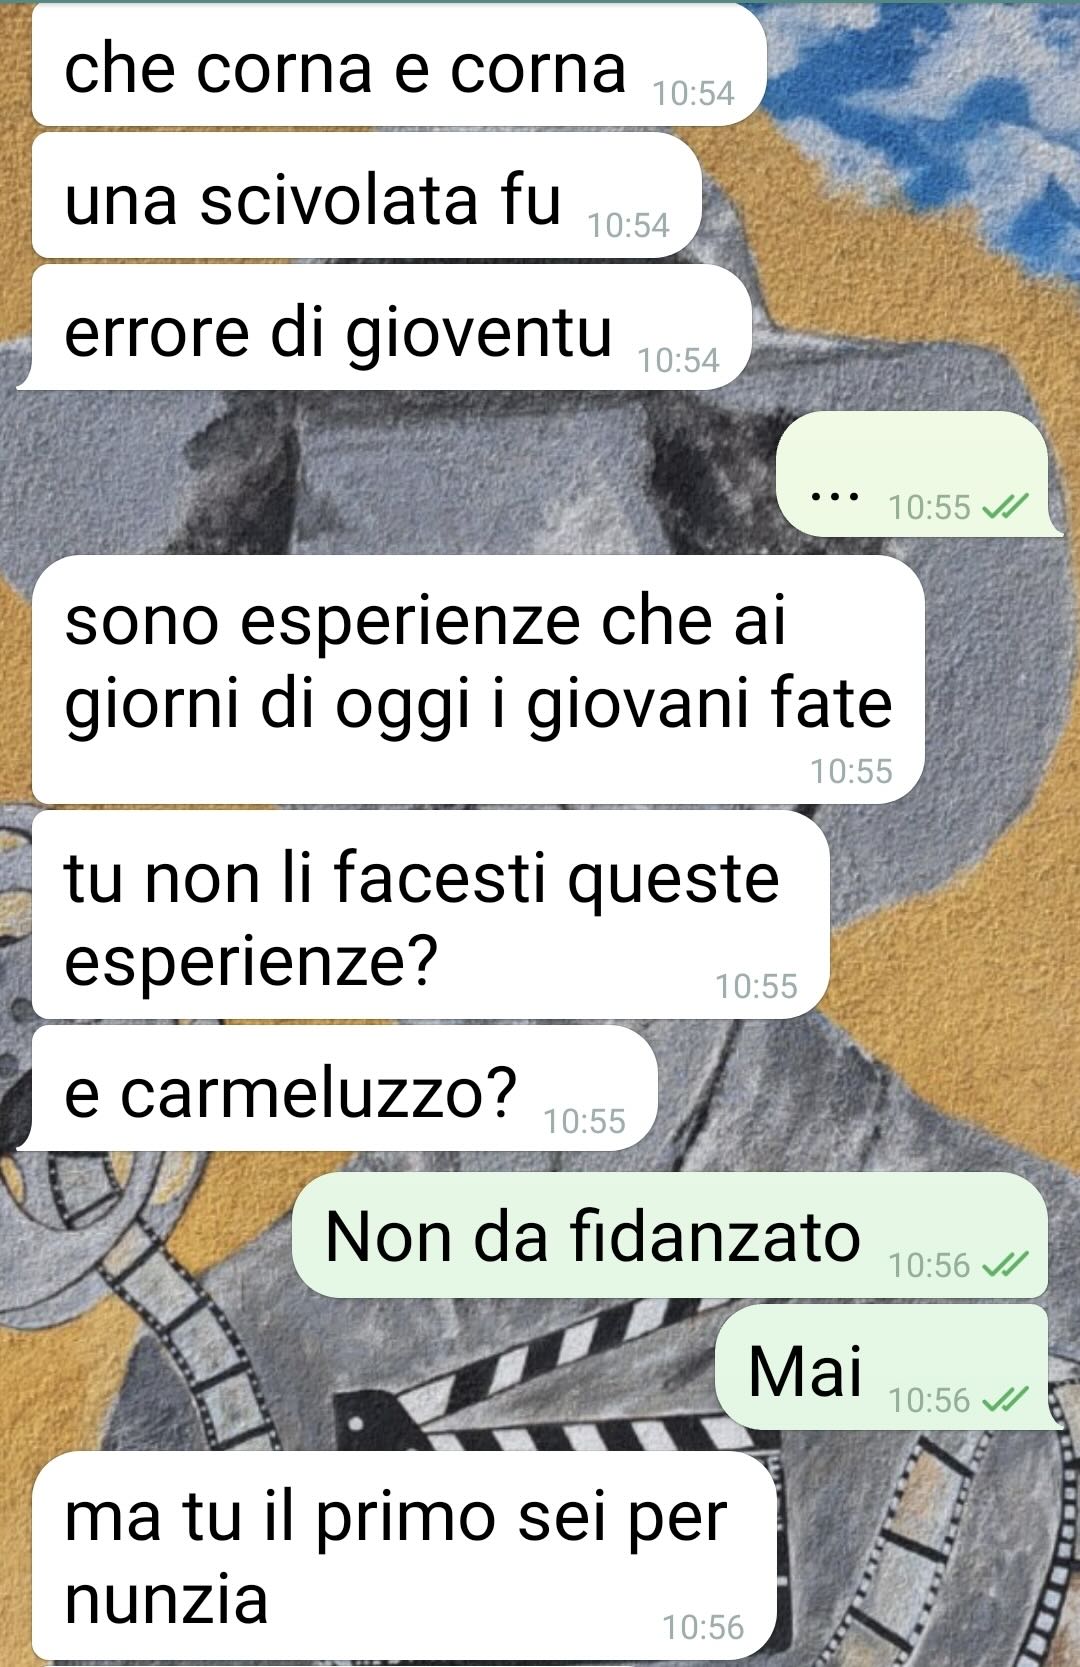
Task: Select the 'una scivolata fu' message bubble
Action: 366,196
